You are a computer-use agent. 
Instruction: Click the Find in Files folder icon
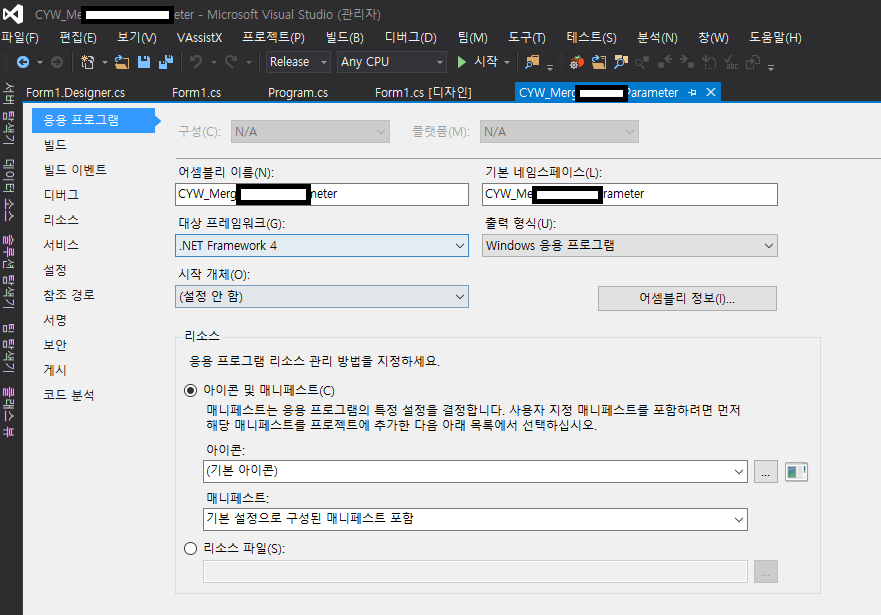532,62
